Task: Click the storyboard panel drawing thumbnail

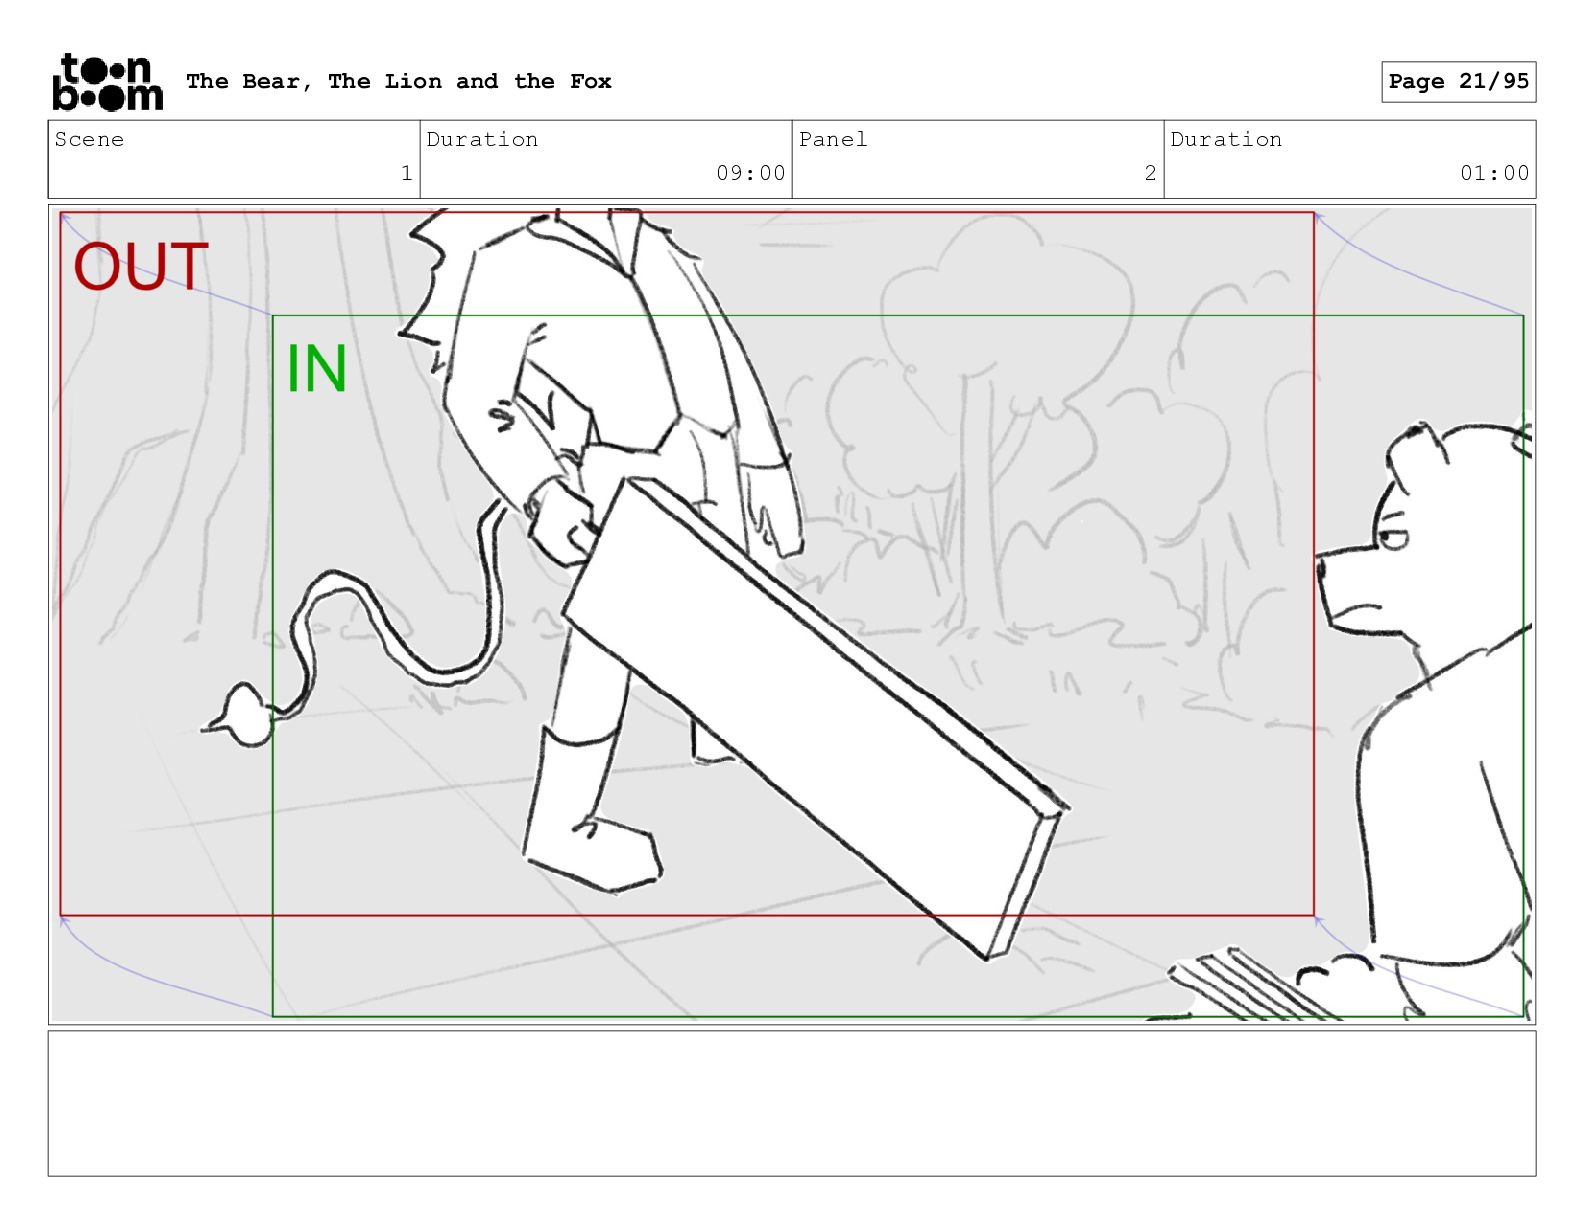Action: click(792, 614)
